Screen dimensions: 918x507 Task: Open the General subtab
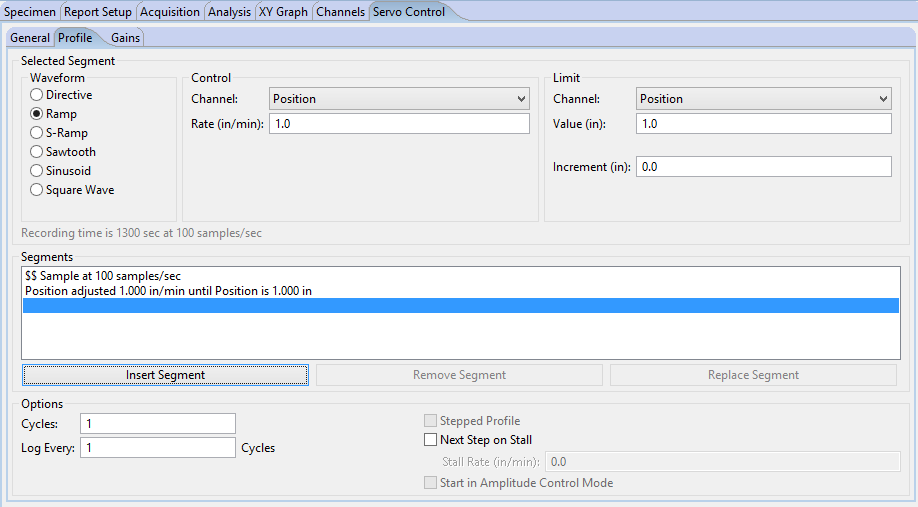pyautogui.click(x=30, y=38)
